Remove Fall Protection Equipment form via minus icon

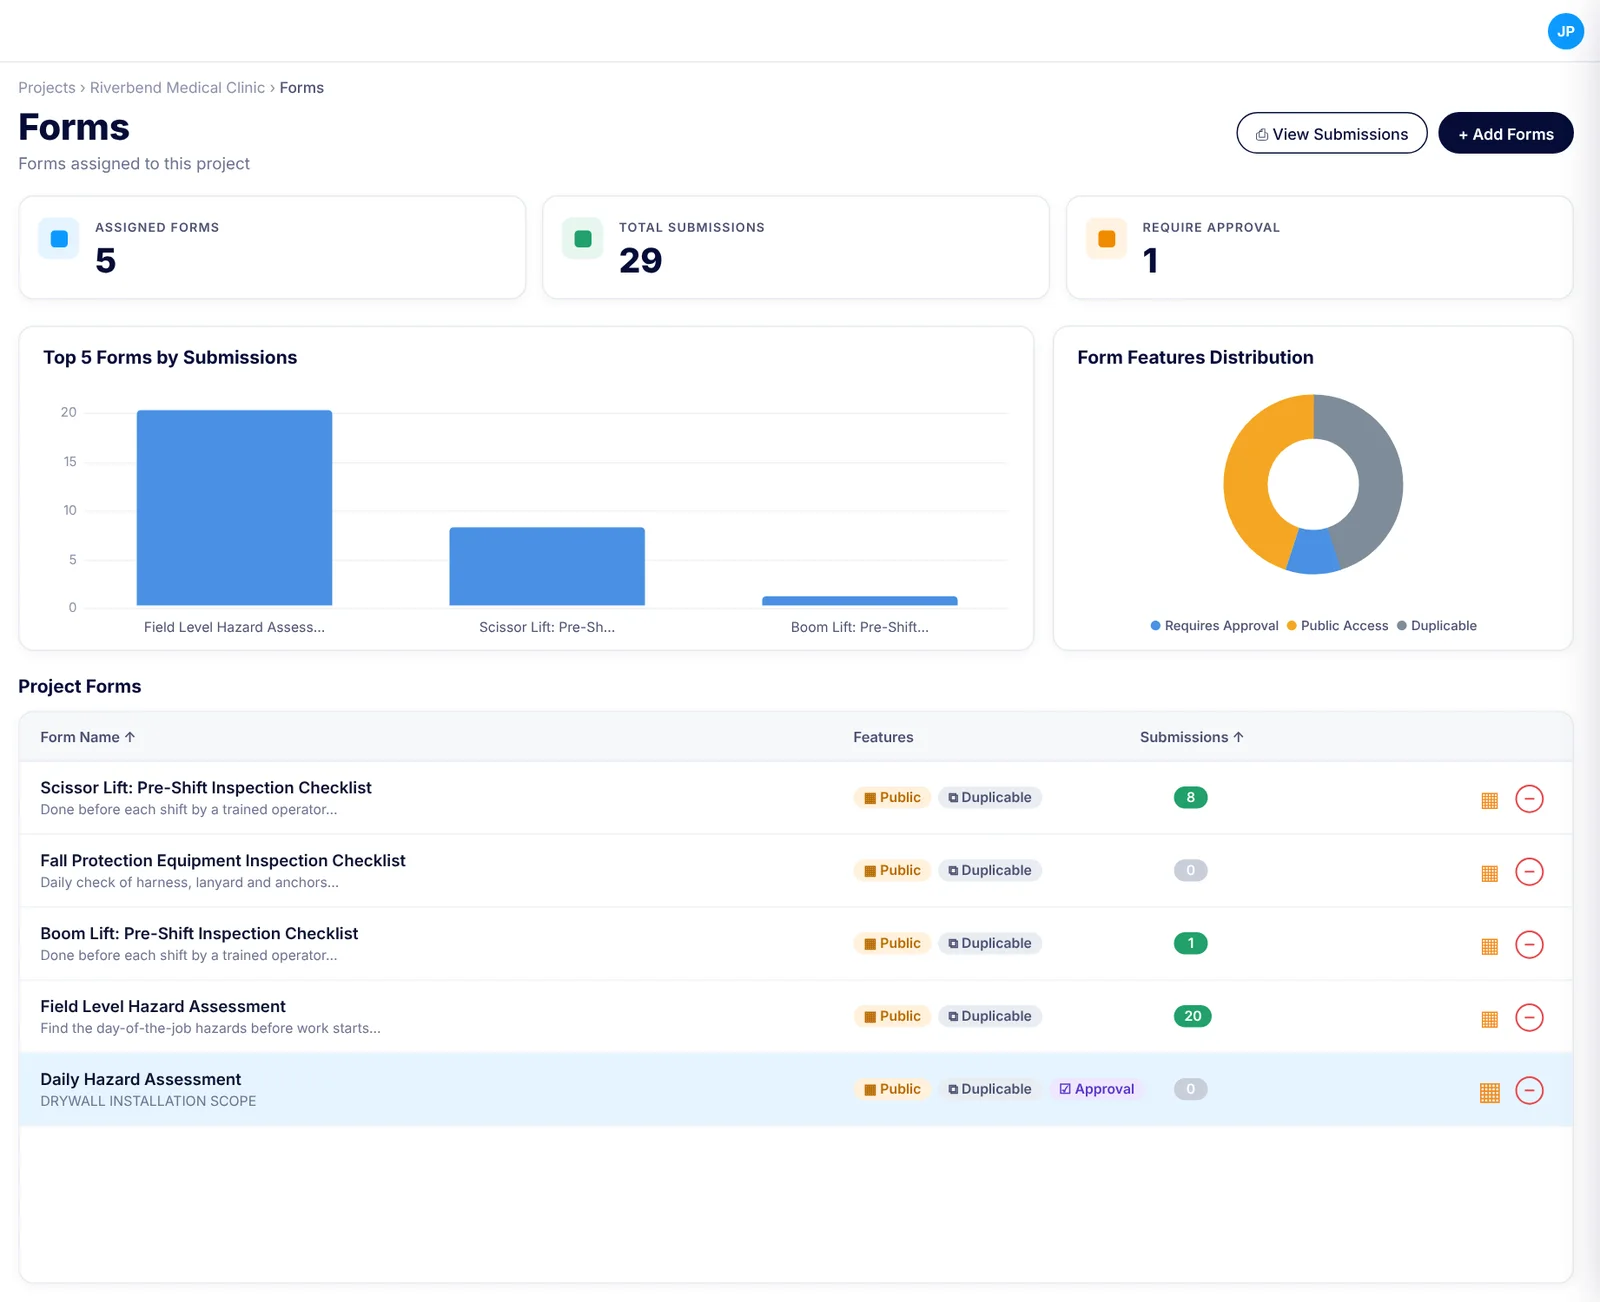[x=1529, y=872]
